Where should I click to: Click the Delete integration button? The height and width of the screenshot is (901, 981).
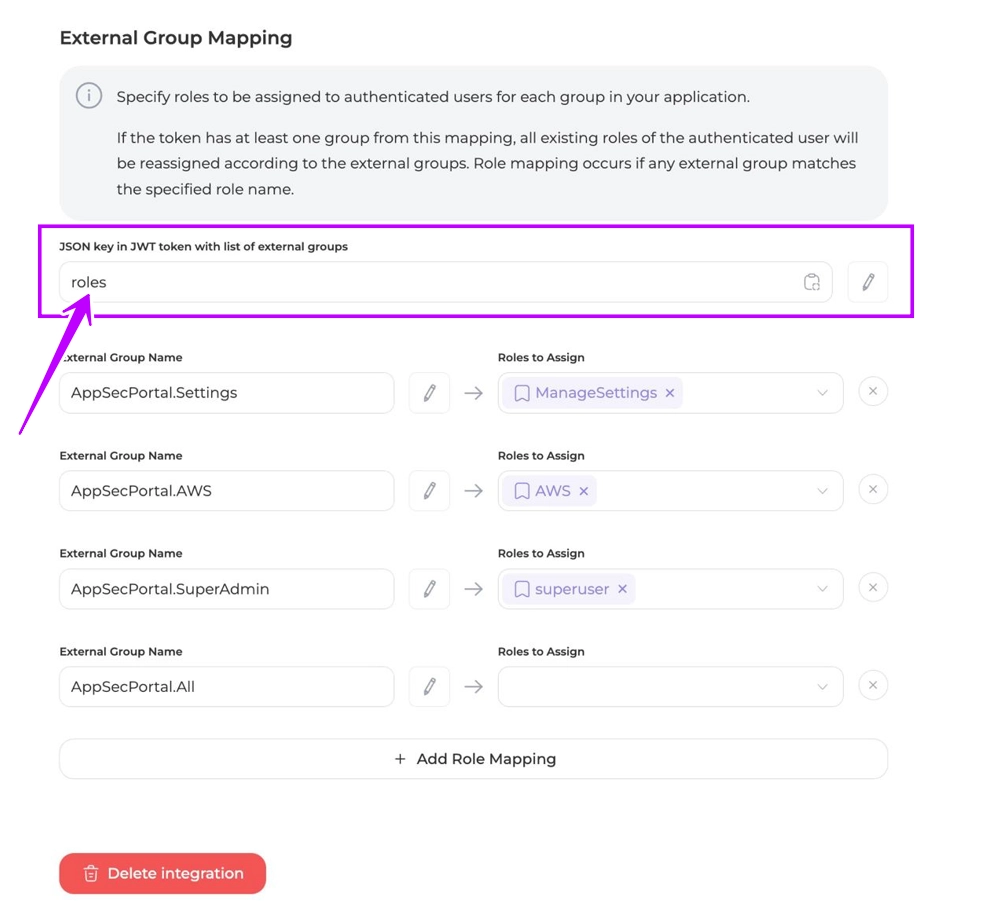162,873
